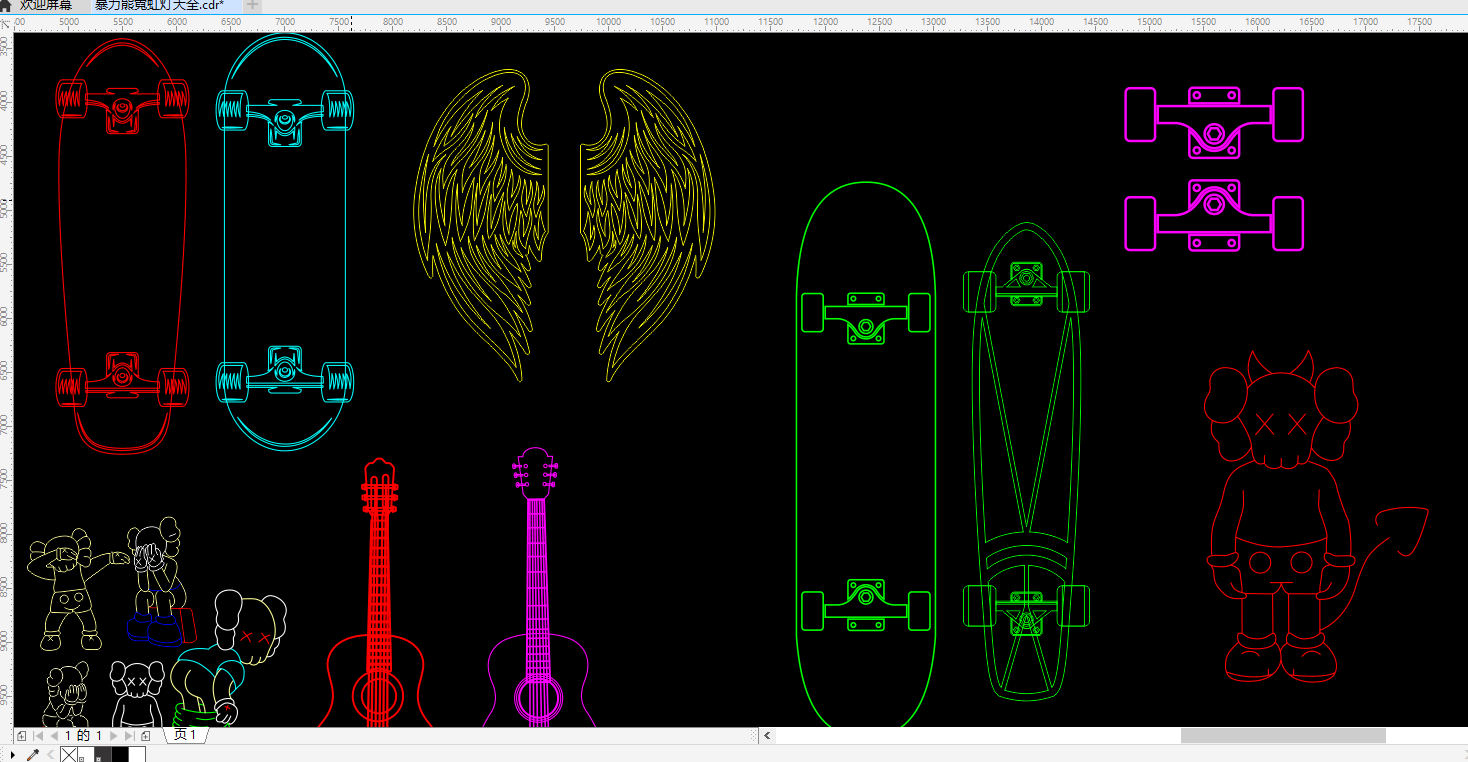
Task: Add a page after using right page-plus icon
Action: pyautogui.click(x=146, y=736)
